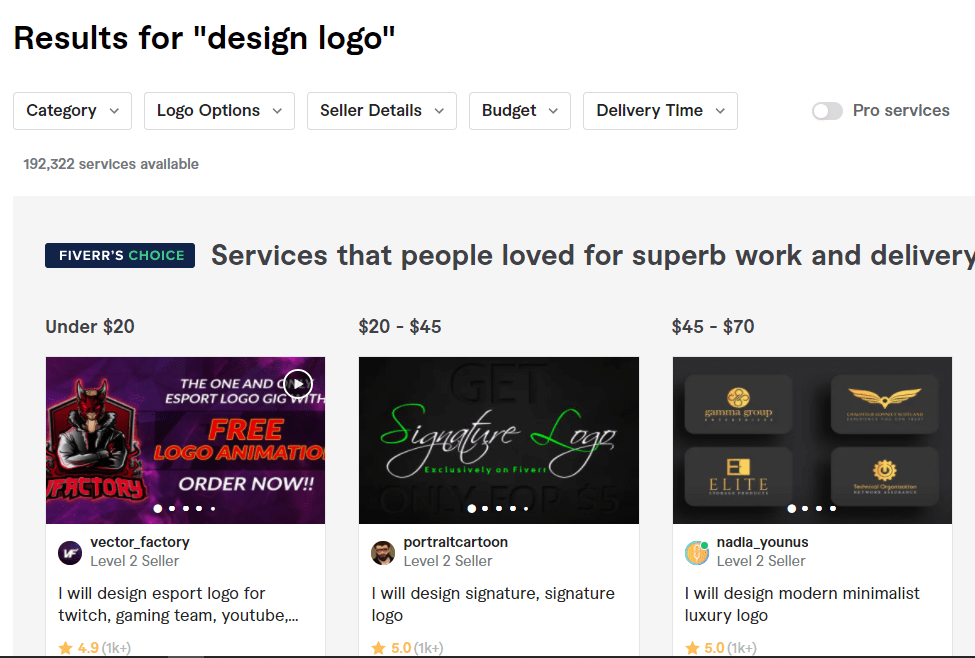Select first carousel dot on signature logo image
975x658 pixels.
[471, 508]
